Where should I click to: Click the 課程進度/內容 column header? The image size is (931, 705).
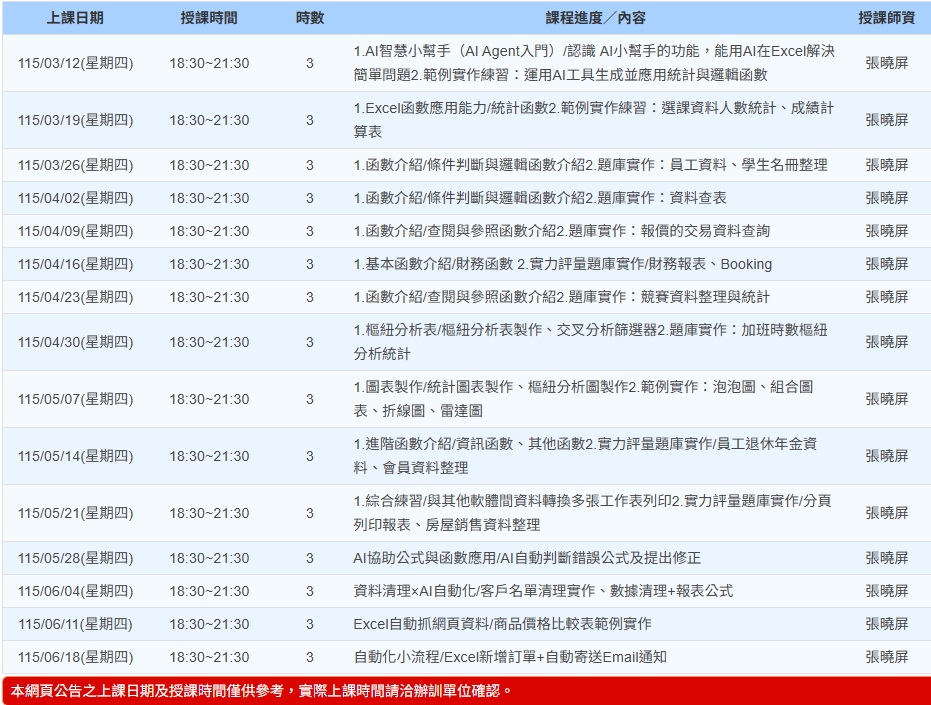(x=595, y=18)
